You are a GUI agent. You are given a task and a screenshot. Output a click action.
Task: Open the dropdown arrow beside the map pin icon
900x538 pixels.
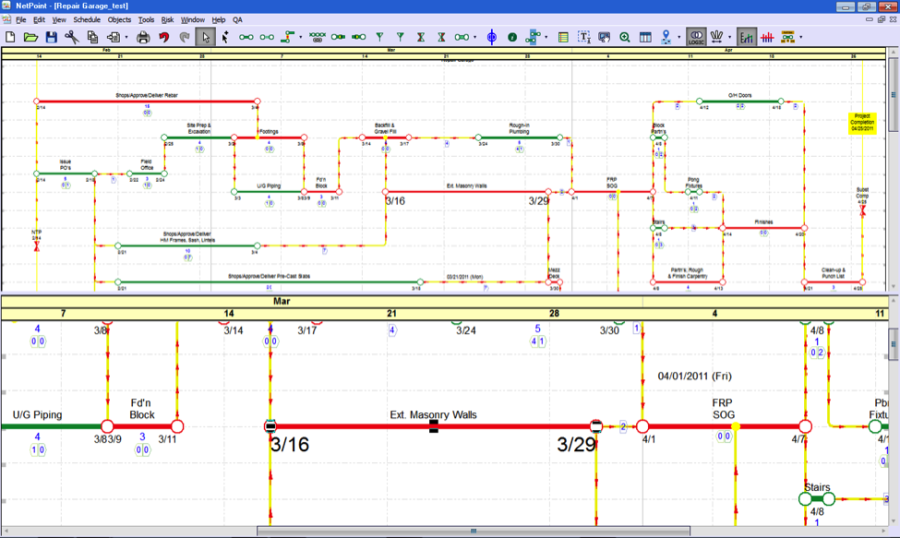(x=679, y=38)
